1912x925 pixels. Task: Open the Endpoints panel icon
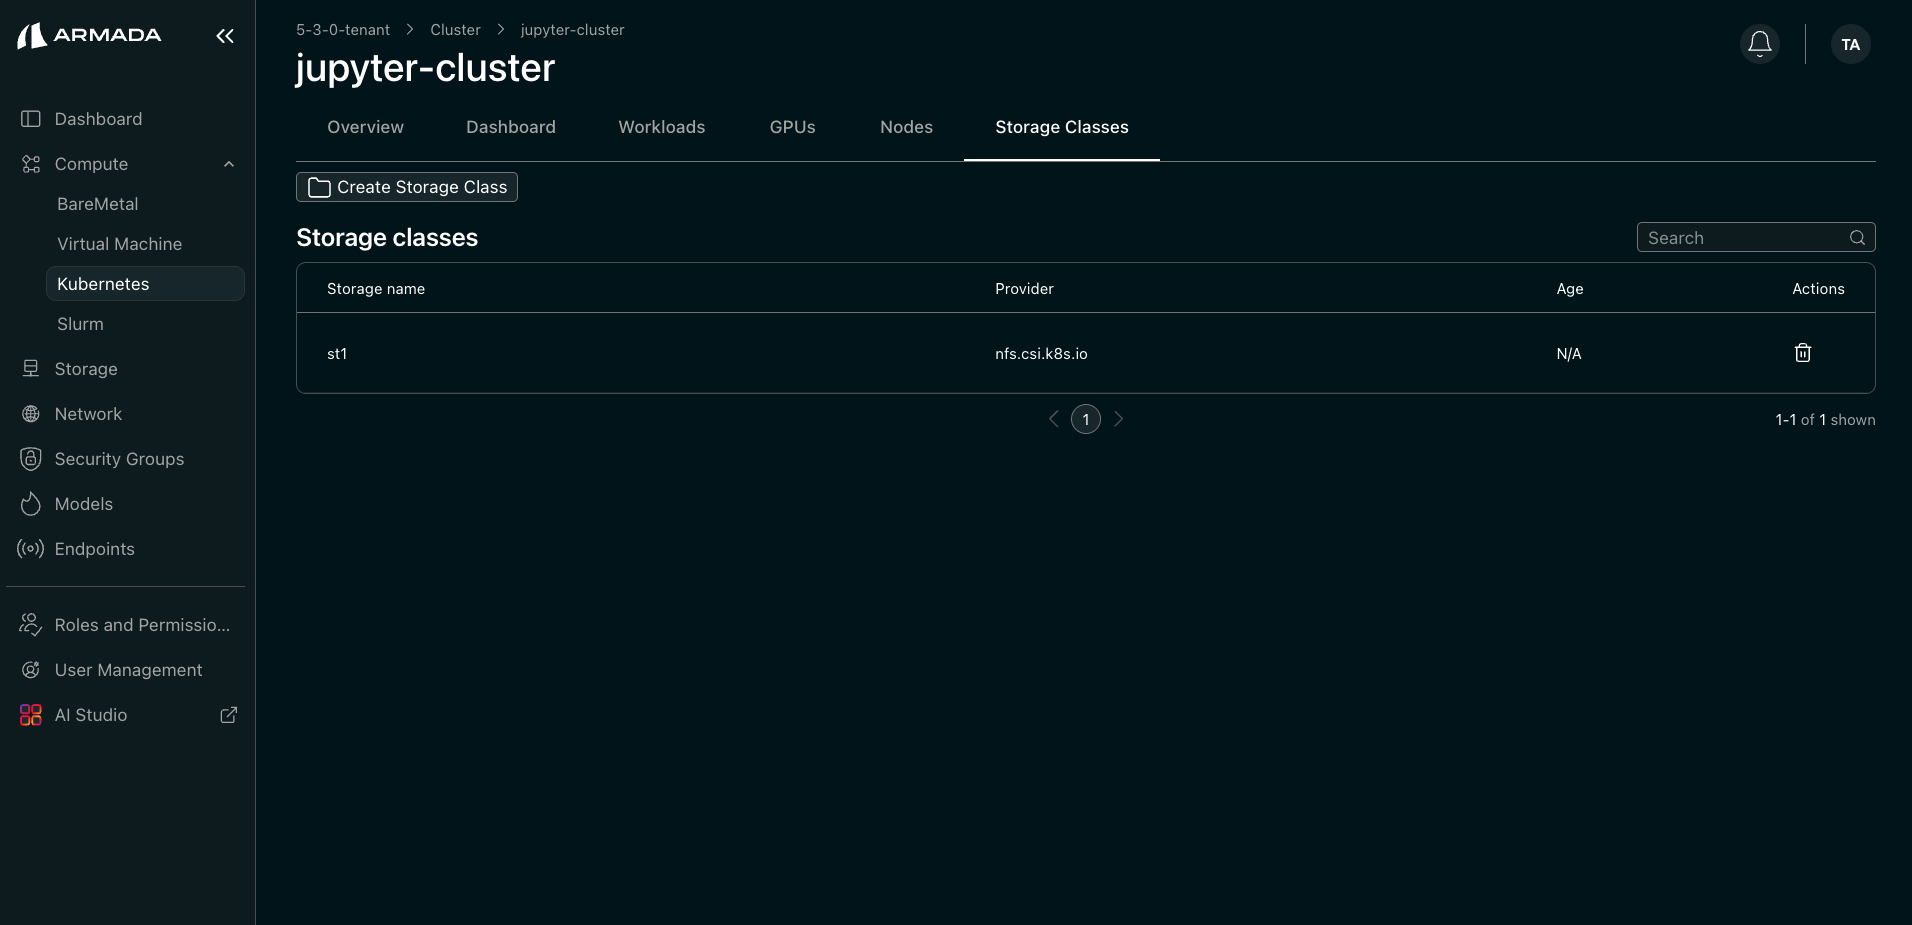[x=30, y=549]
